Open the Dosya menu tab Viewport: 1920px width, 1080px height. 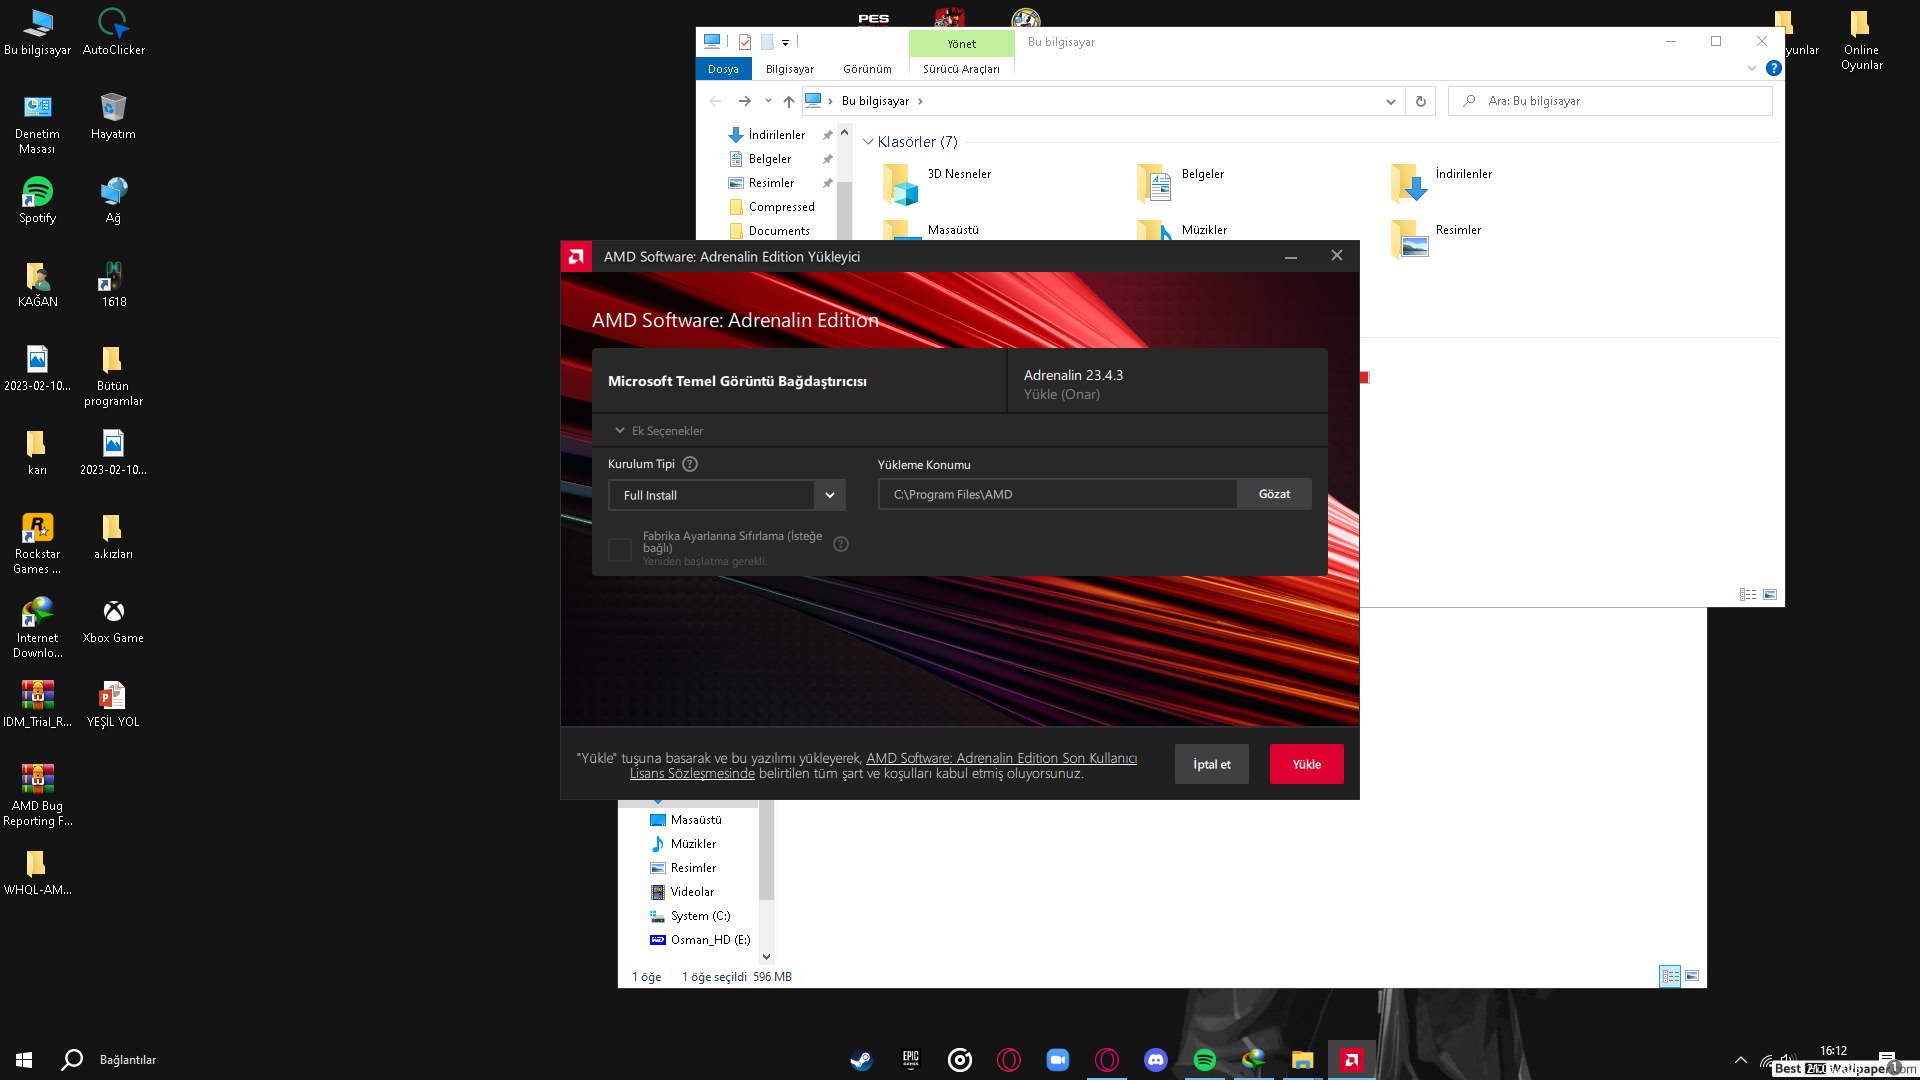point(723,69)
